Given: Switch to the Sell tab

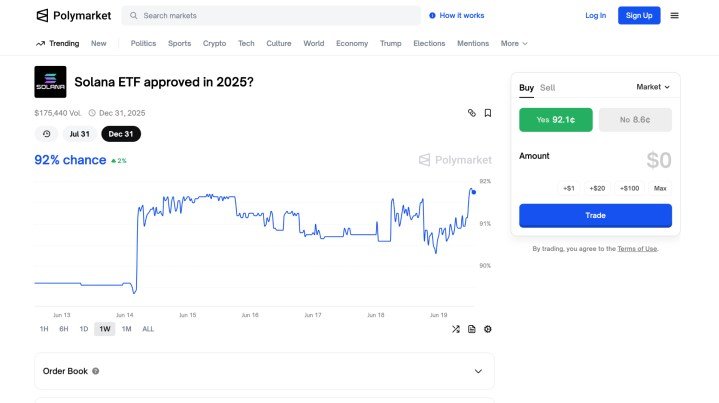Looking at the screenshot, I should [548, 88].
